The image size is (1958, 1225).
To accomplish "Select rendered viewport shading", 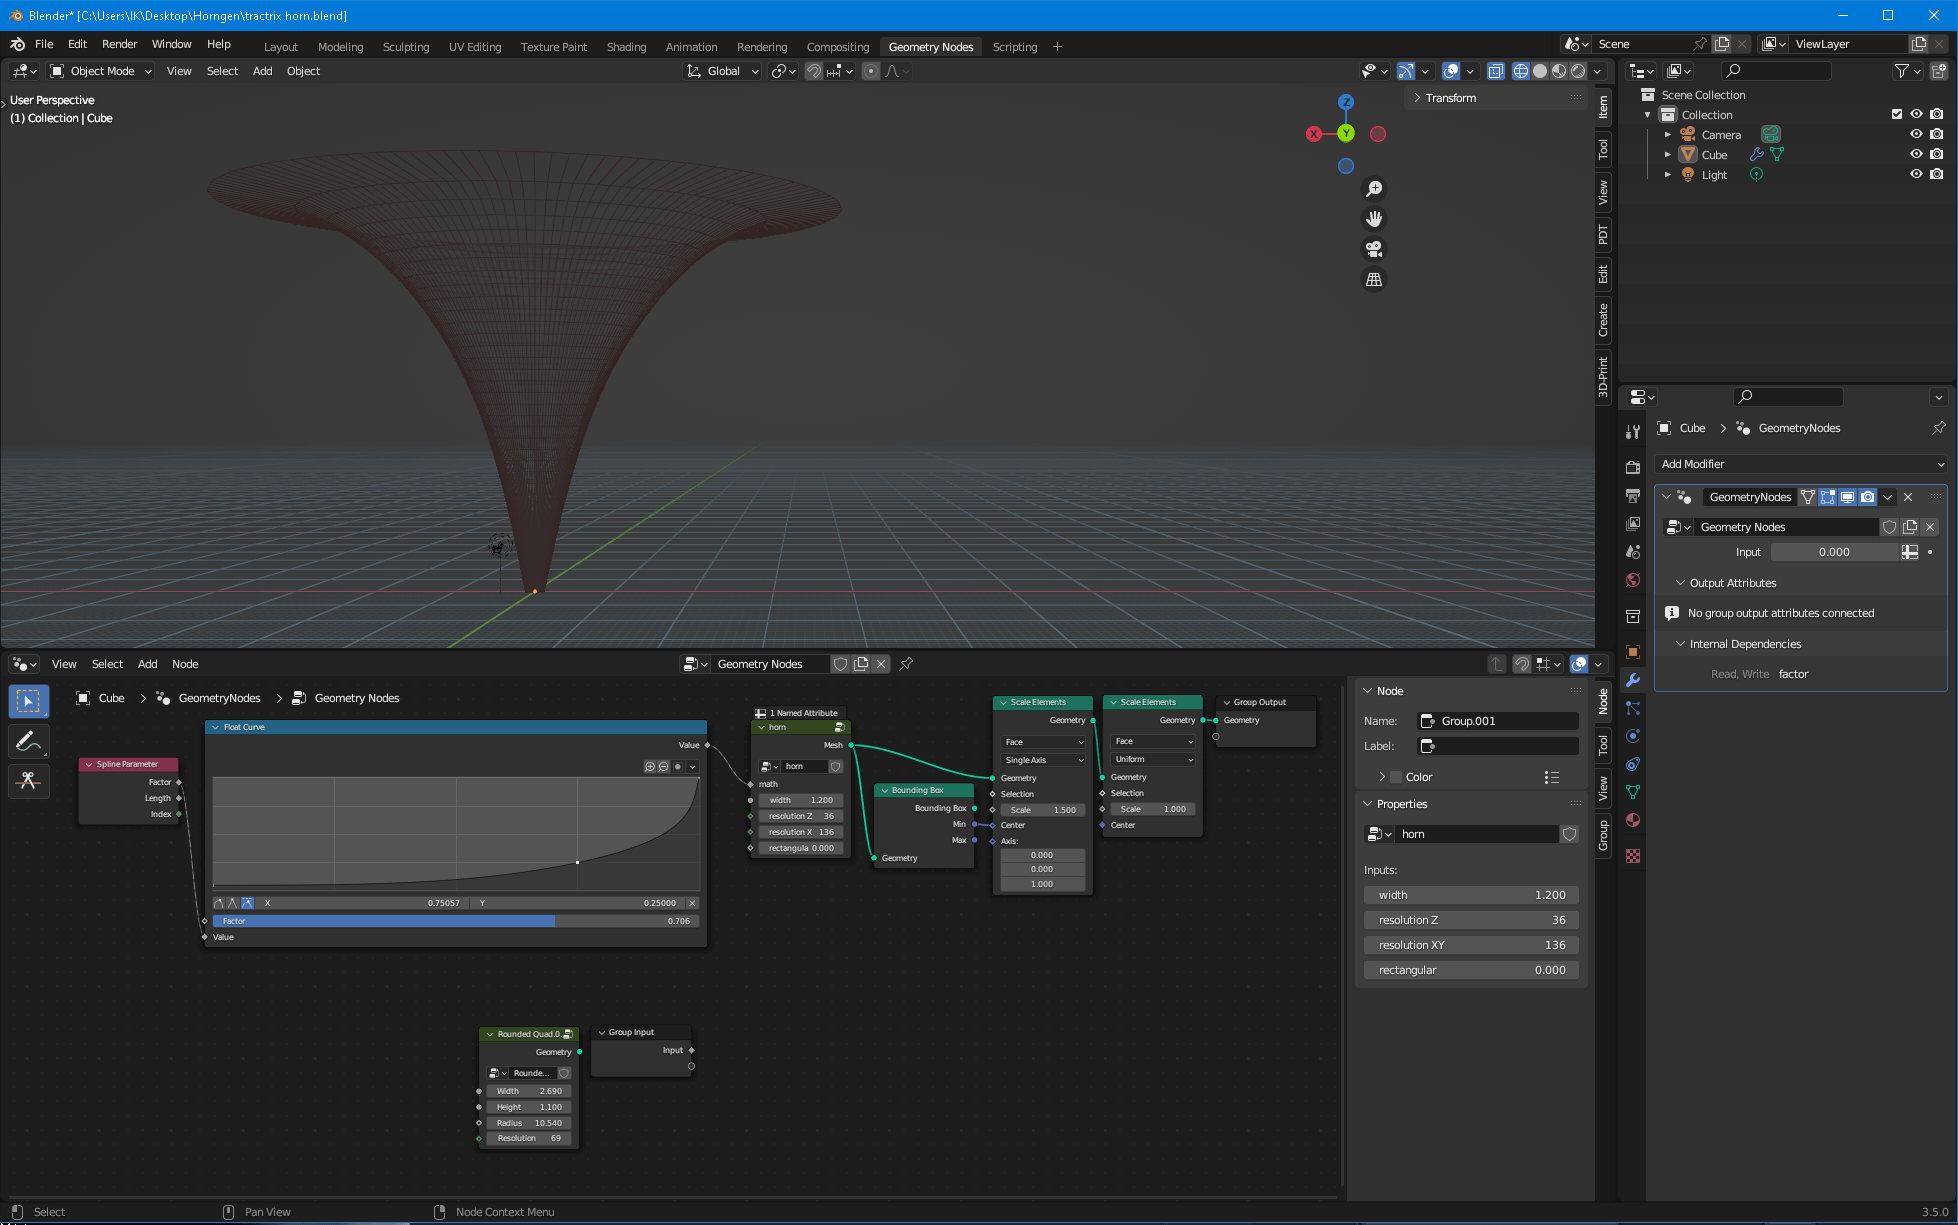I will coord(1578,71).
